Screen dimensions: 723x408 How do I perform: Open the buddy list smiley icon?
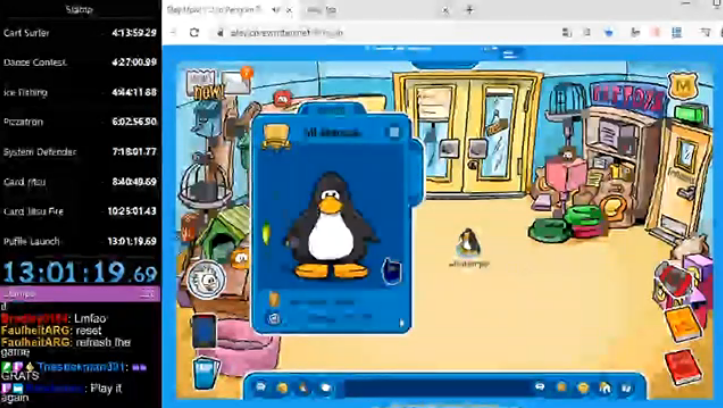[583, 388]
